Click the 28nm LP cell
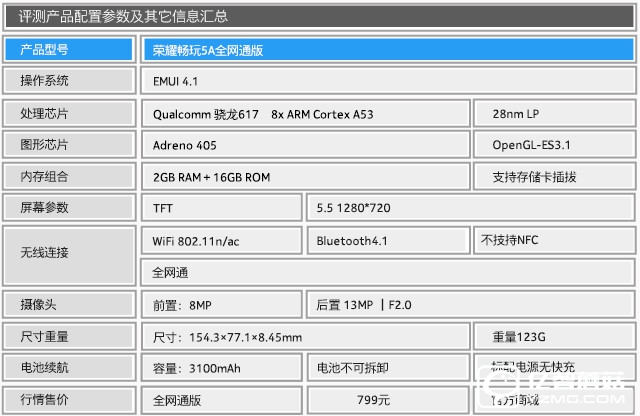Screen dimensions: 640x416 click(554, 113)
